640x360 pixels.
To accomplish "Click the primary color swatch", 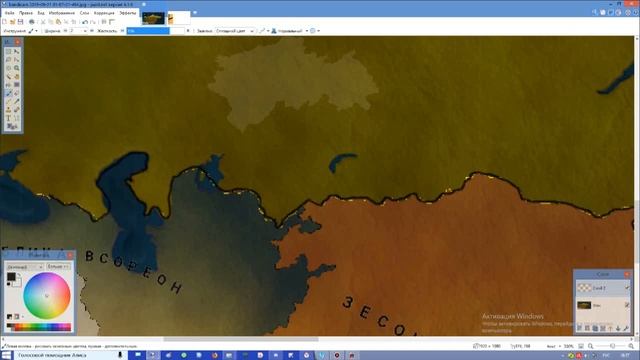I will coord(11,277).
